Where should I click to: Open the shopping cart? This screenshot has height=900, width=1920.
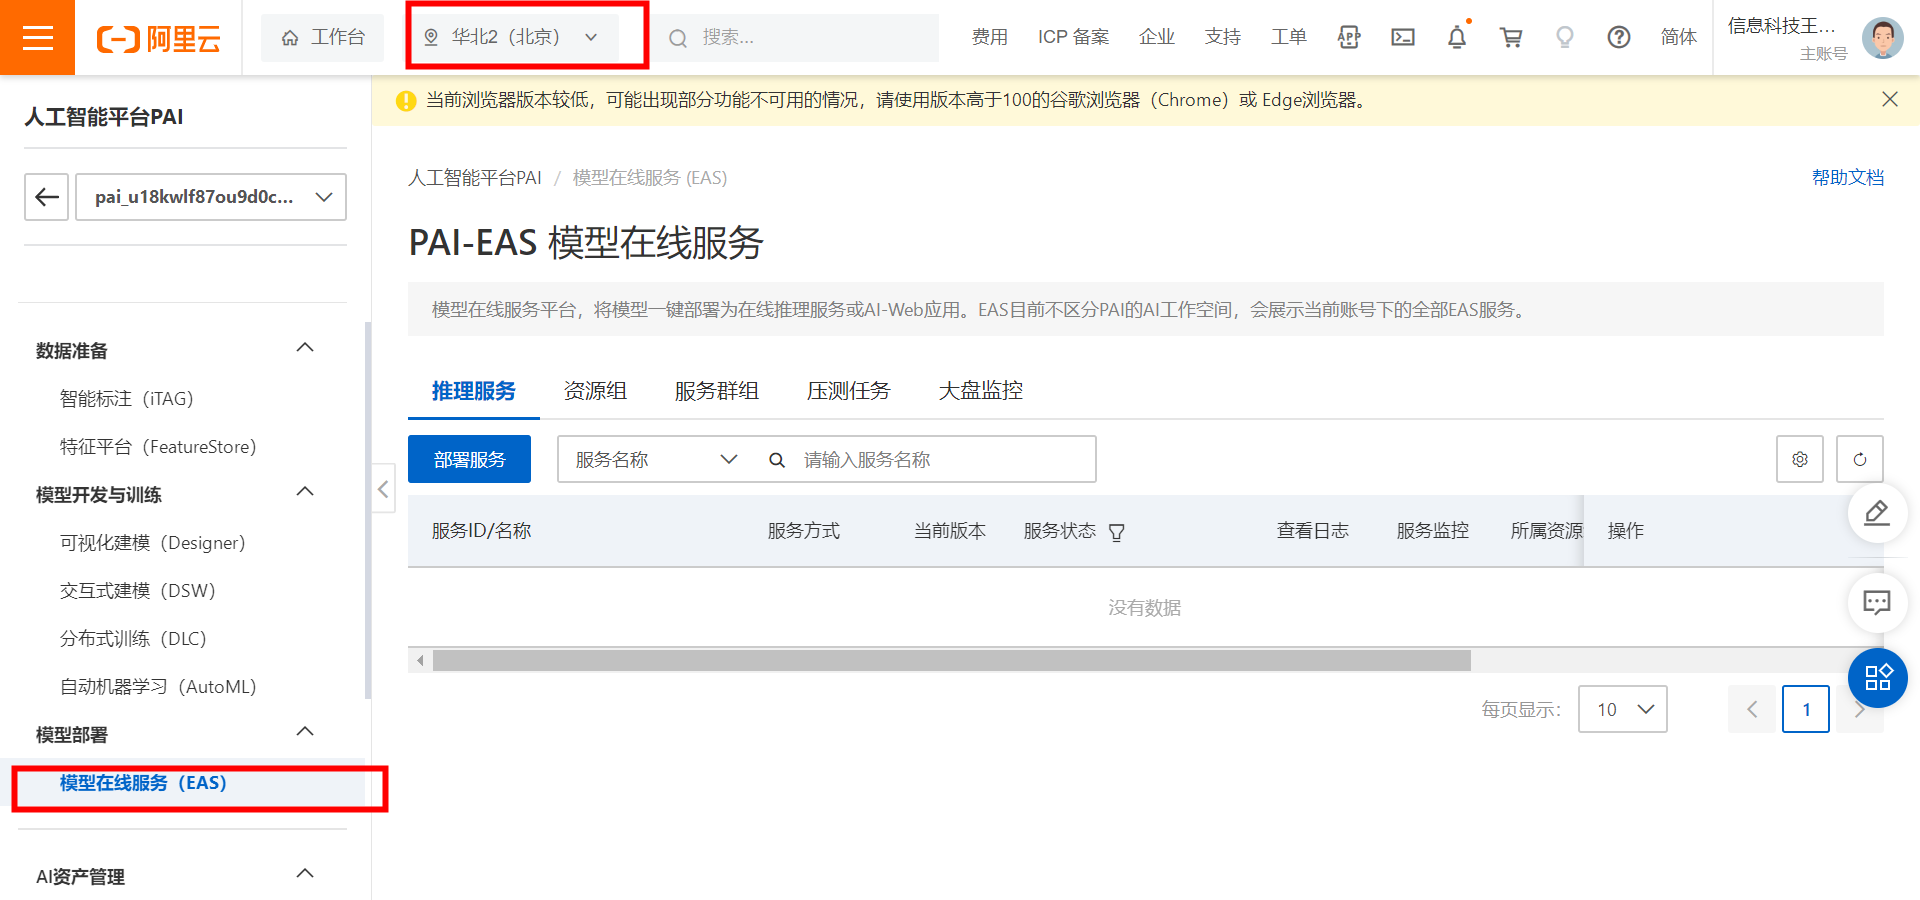1511,38
